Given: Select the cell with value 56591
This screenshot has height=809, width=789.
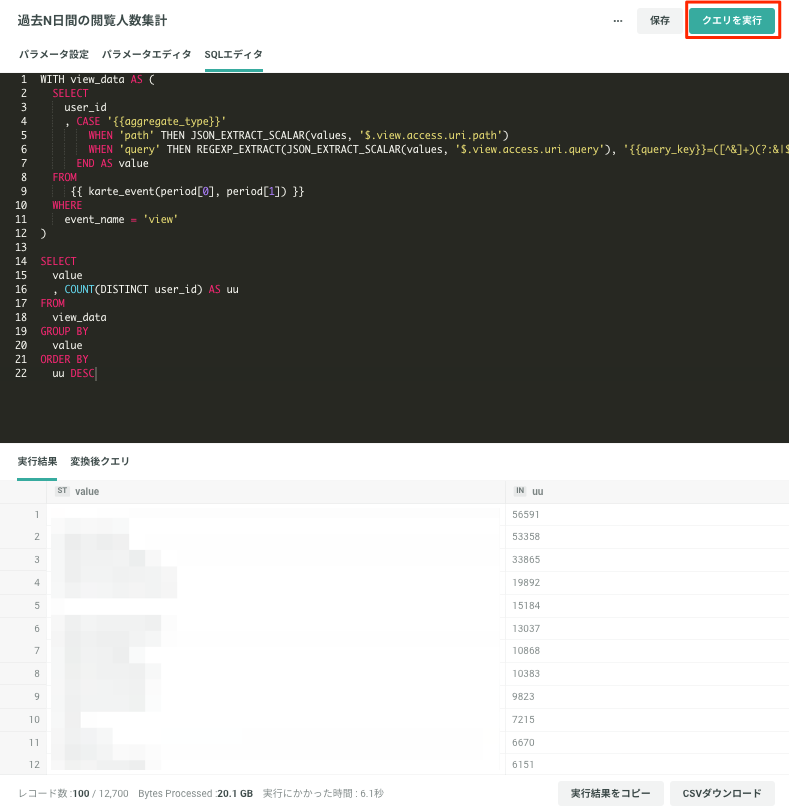Looking at the screenshot, I should pyautogui.click(x=647, y=514).
